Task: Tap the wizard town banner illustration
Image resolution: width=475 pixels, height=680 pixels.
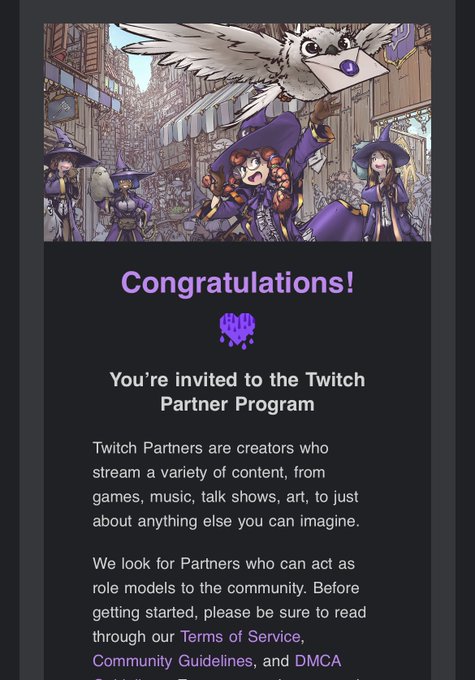Action: pos(237,132)
